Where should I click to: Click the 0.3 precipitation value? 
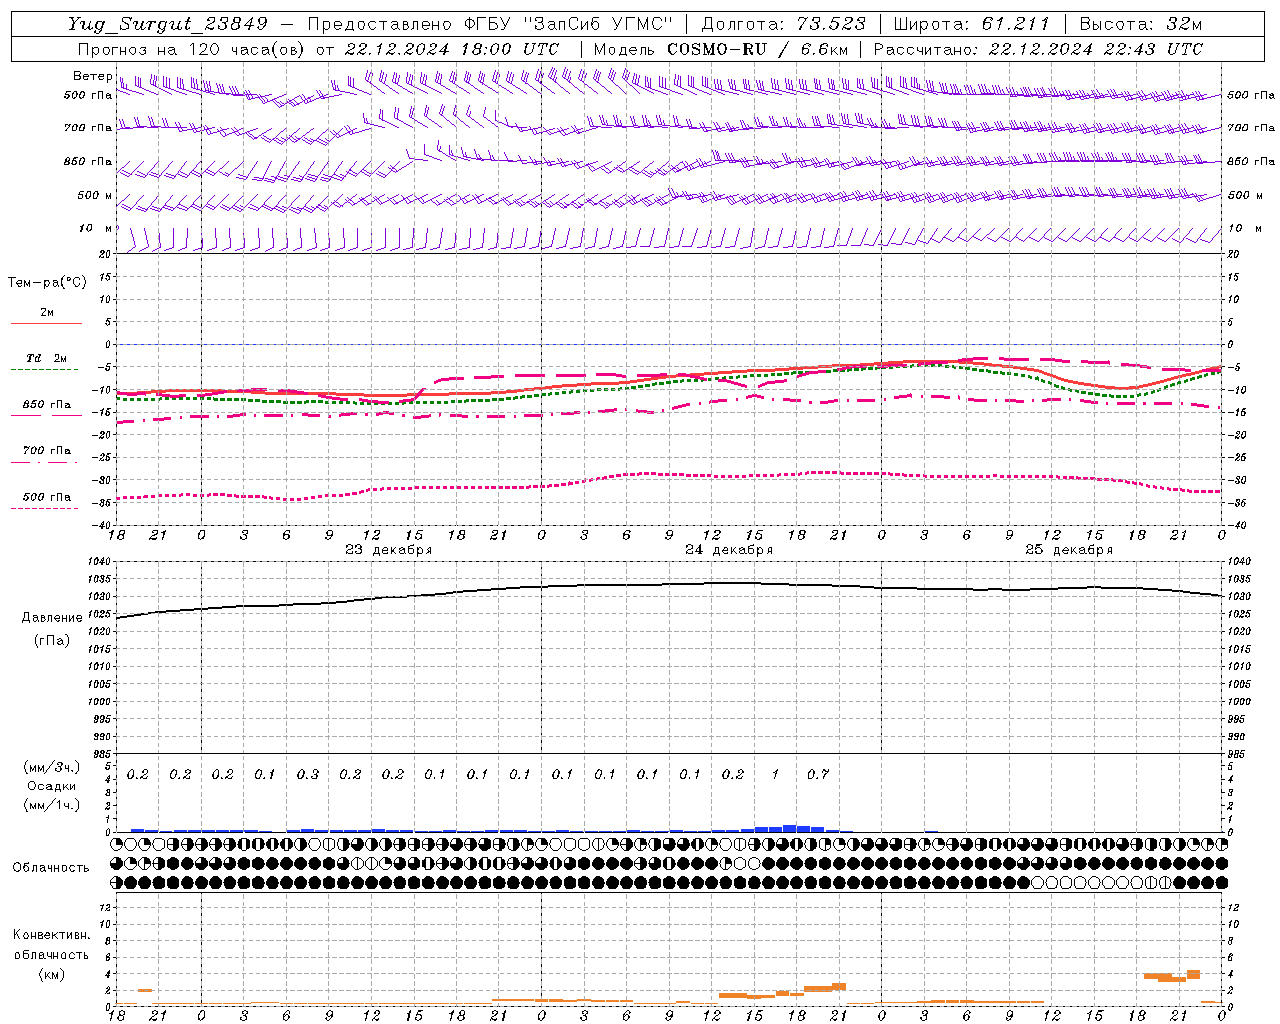(x=308, y=774)
